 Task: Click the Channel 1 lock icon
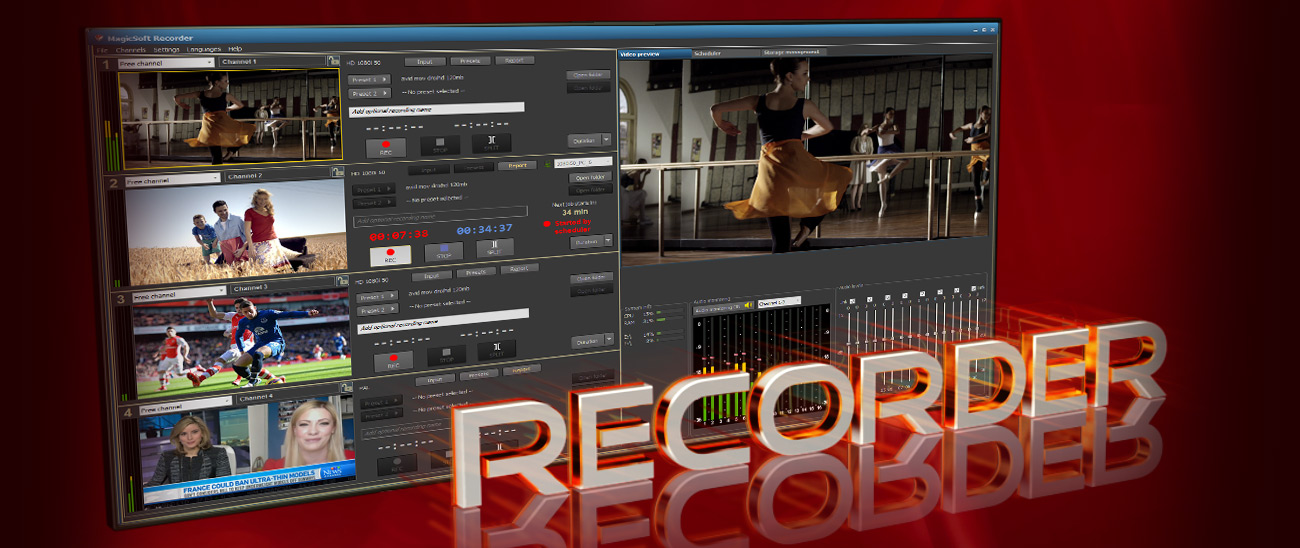click(332, 61)
